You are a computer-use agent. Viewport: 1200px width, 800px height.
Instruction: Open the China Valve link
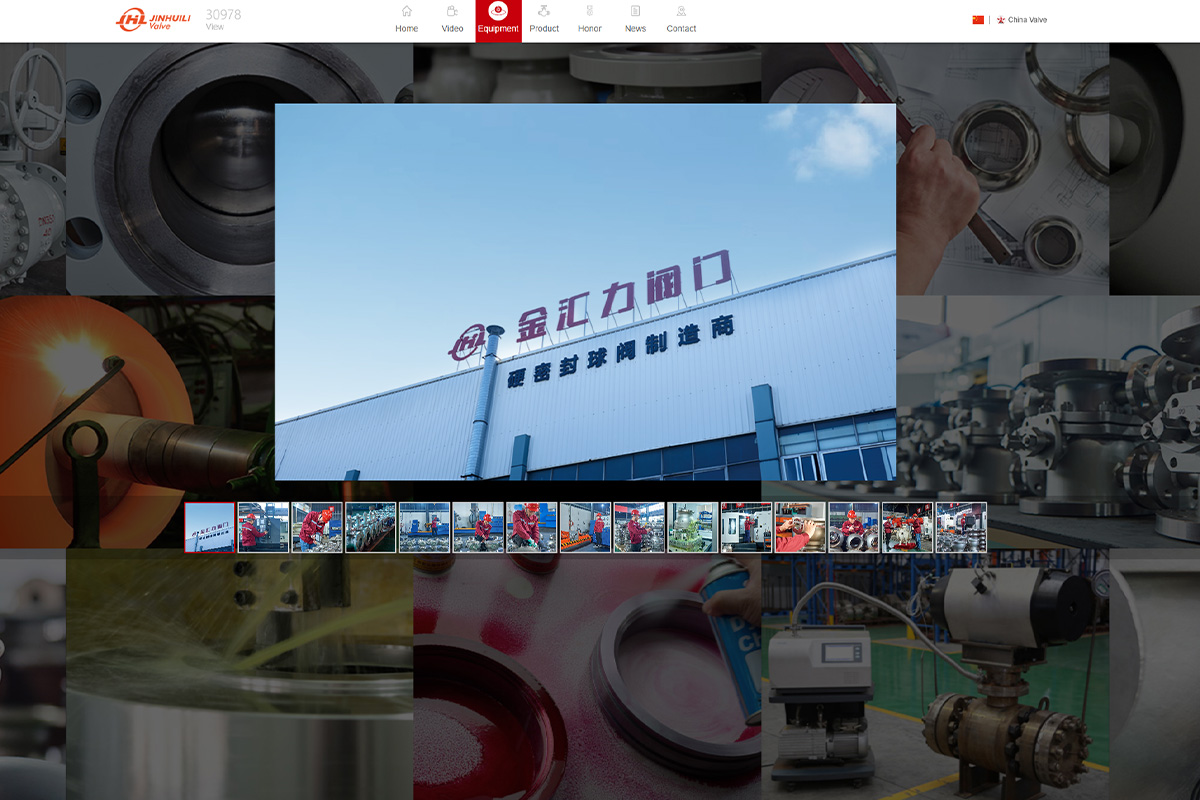[x=1027, y=20]
